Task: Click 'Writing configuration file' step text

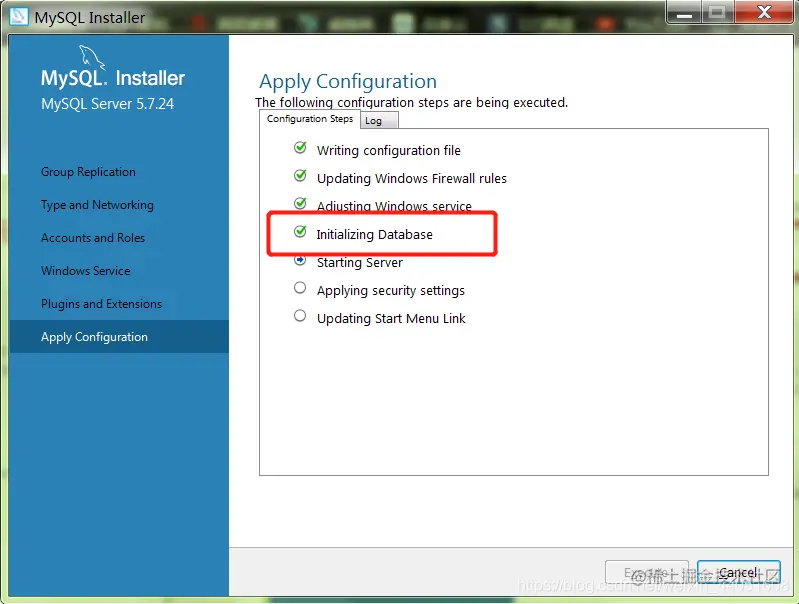Action: (389, 151)
